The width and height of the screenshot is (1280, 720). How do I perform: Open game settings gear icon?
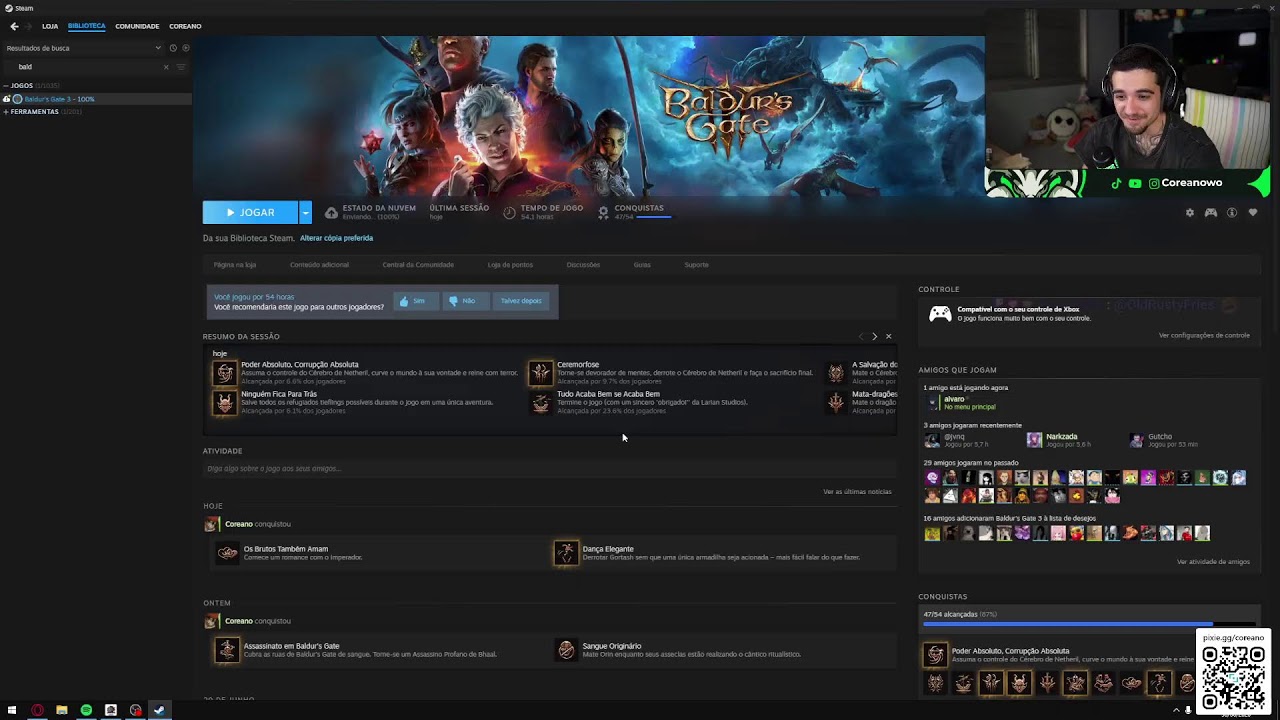pyautogui.click(x=1190, y=213)
